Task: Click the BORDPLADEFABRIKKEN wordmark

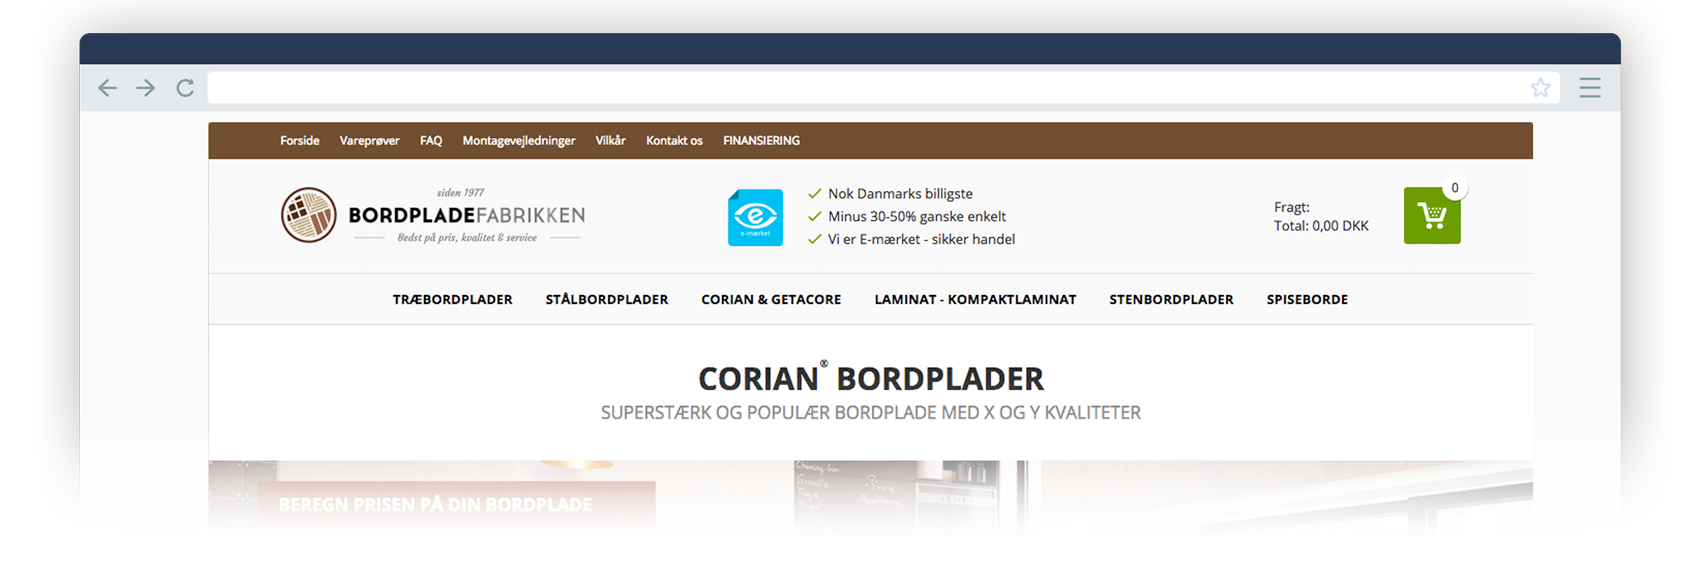Action: coord(466,215)
